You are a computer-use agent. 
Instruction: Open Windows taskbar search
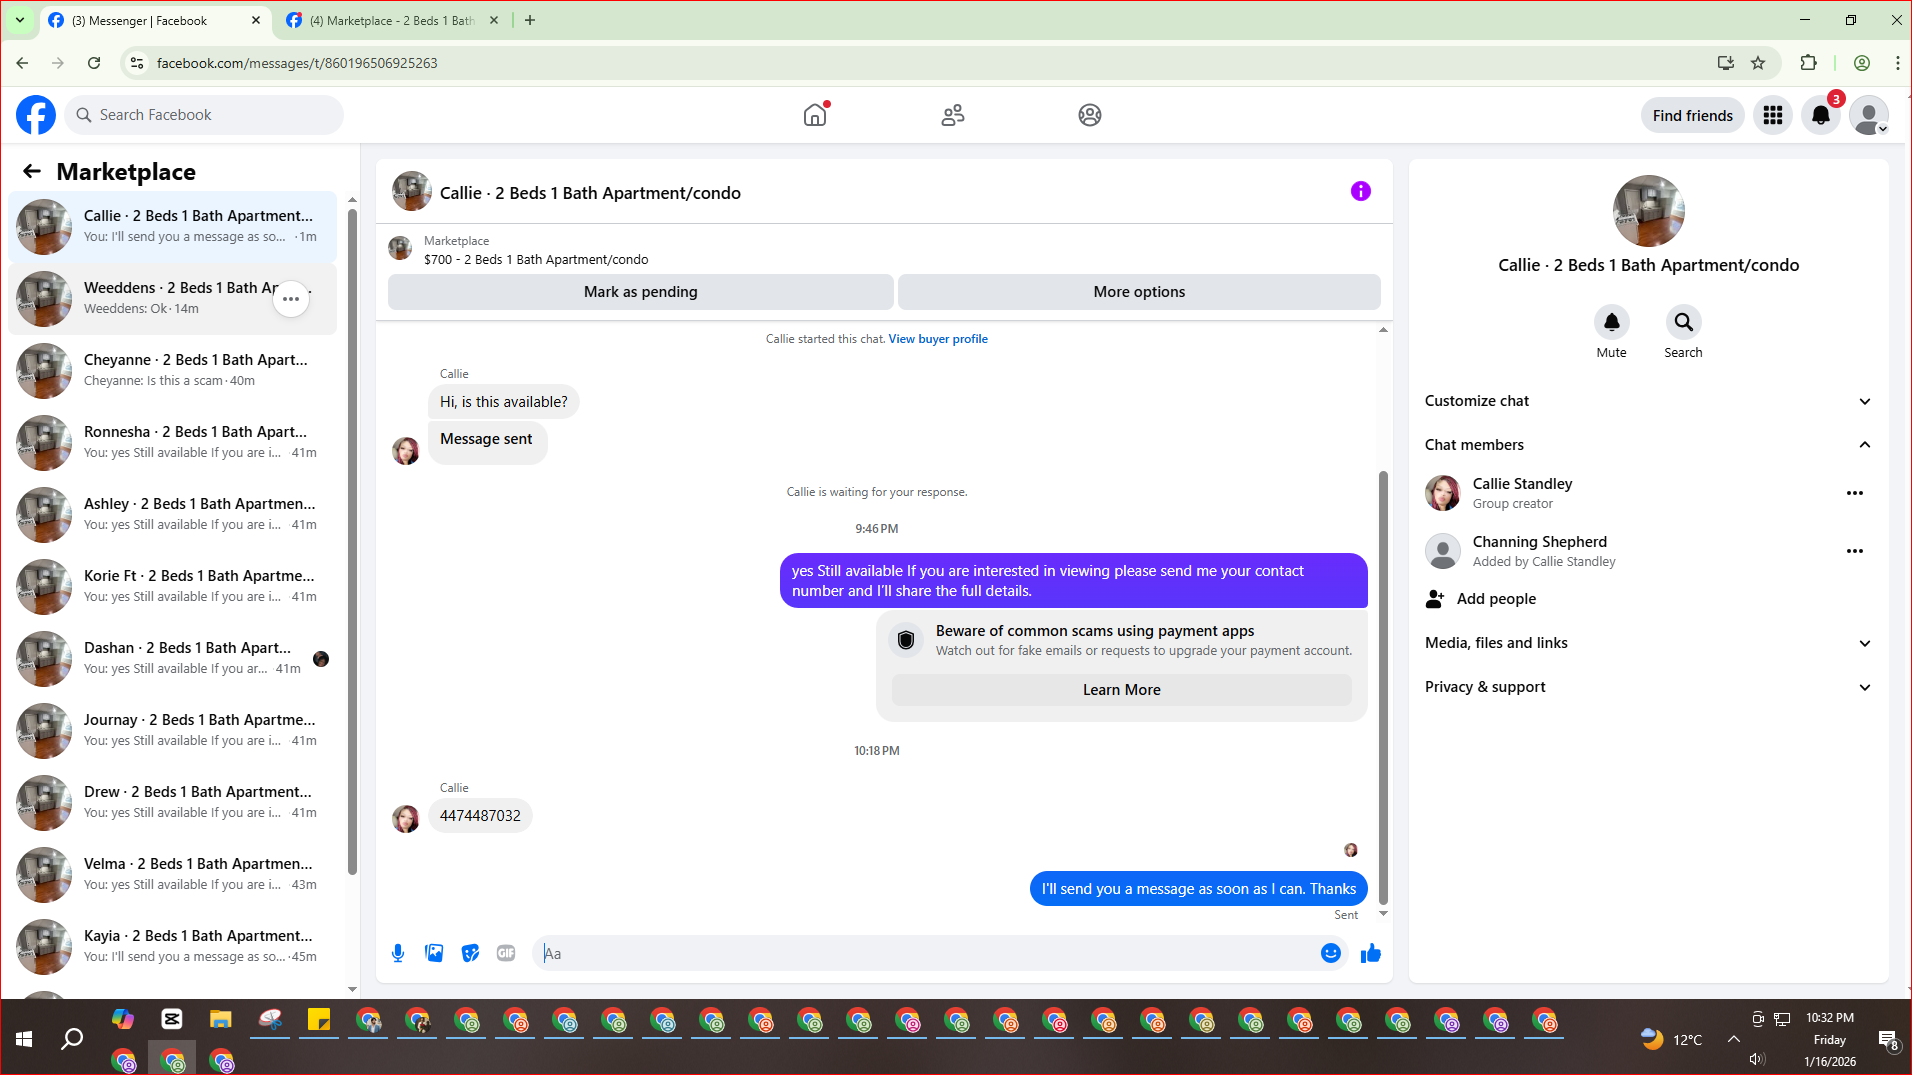pos(72,1040)
